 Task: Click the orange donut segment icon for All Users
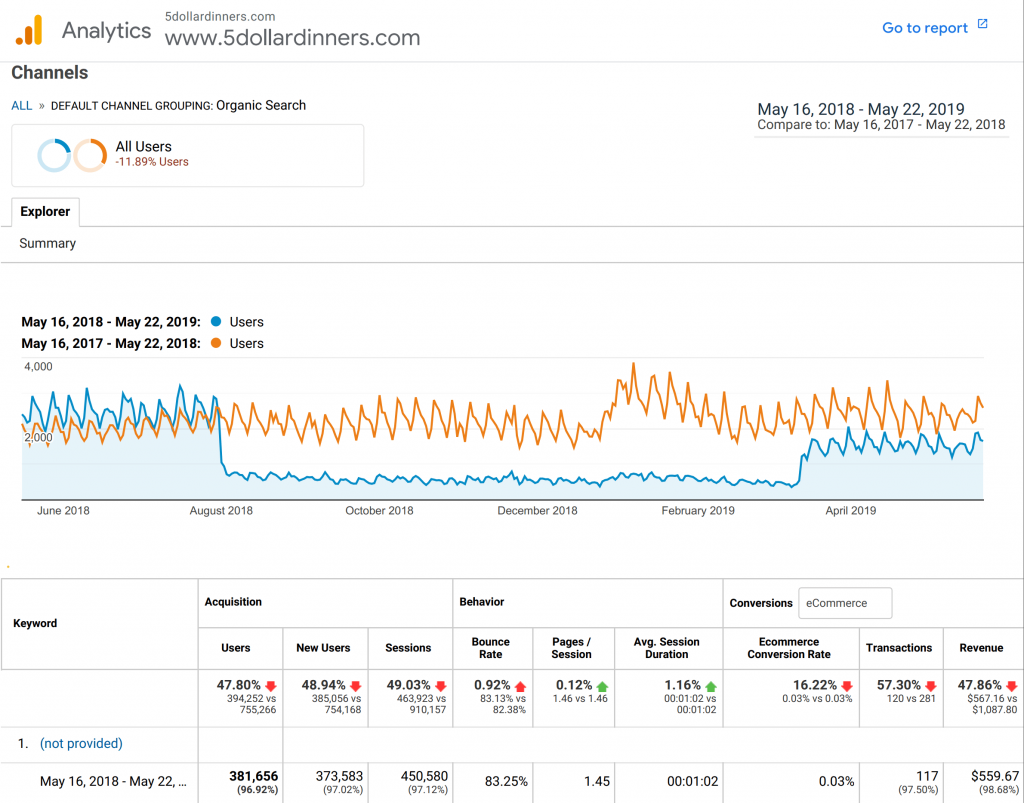pos(90,155)
